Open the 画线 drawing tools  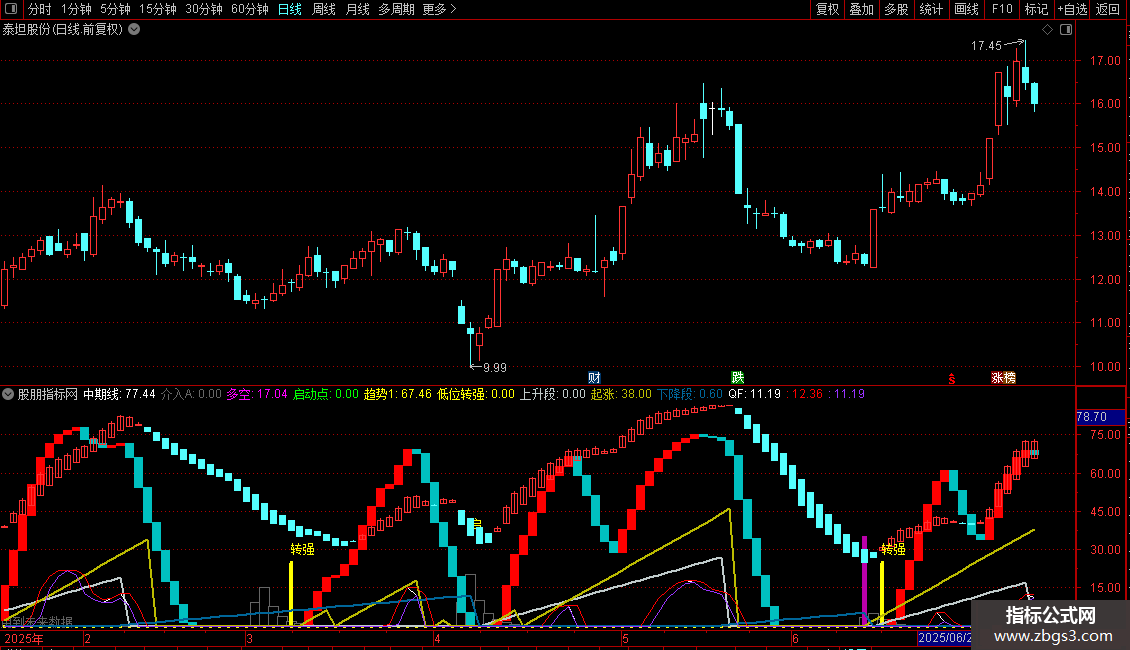point(966,9)
